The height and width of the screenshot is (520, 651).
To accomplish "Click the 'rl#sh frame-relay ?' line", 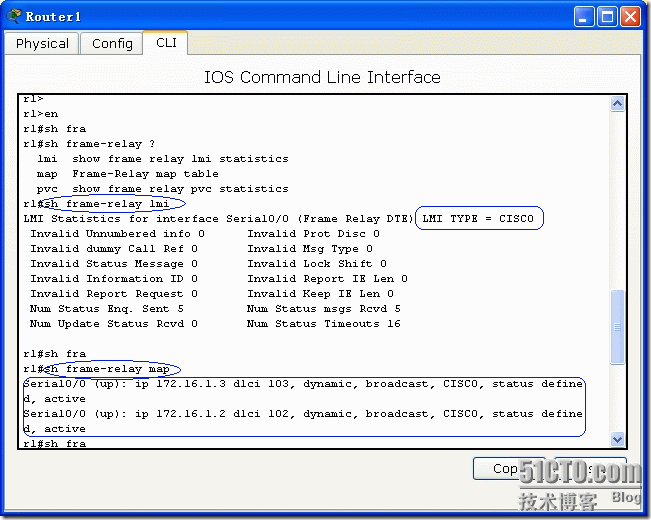I will click(89, 144).
